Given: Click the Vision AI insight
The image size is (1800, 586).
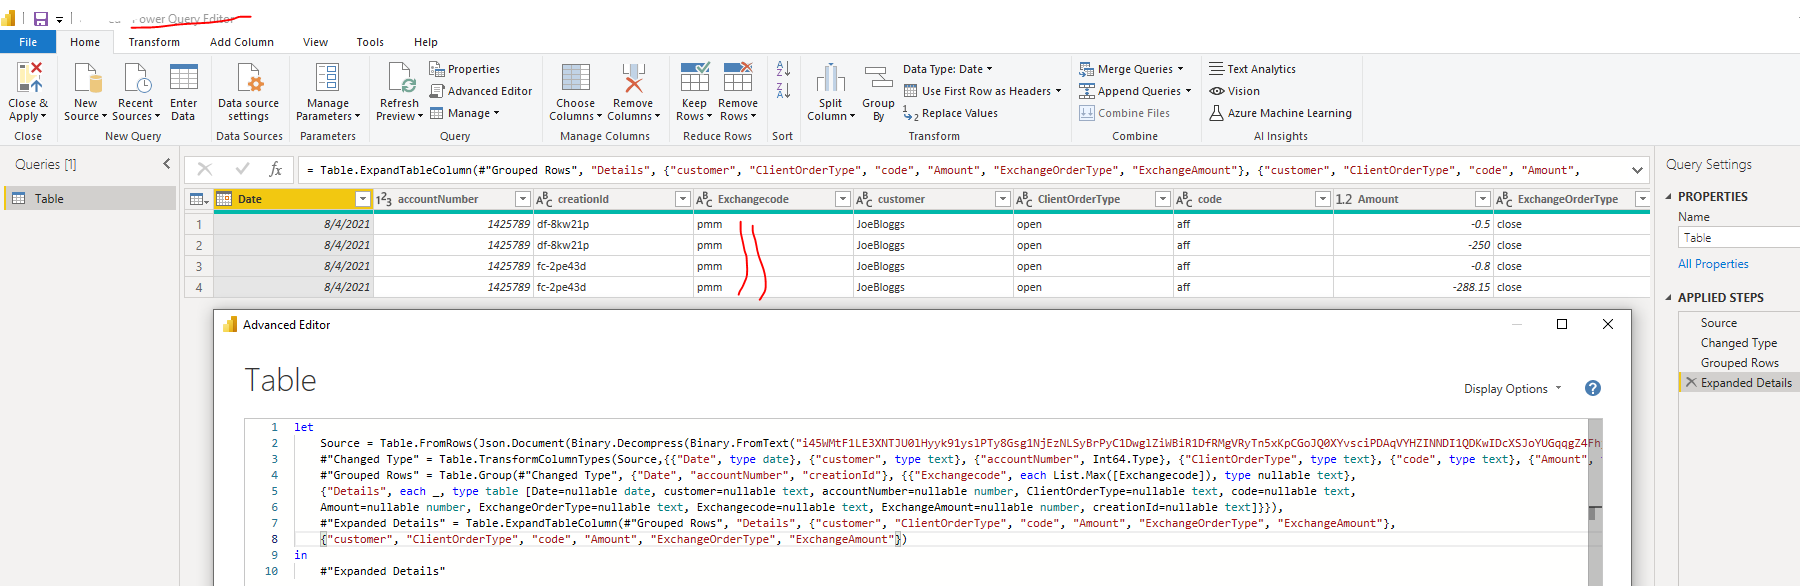Looking at the screenshot, I should pos(1234,91).
